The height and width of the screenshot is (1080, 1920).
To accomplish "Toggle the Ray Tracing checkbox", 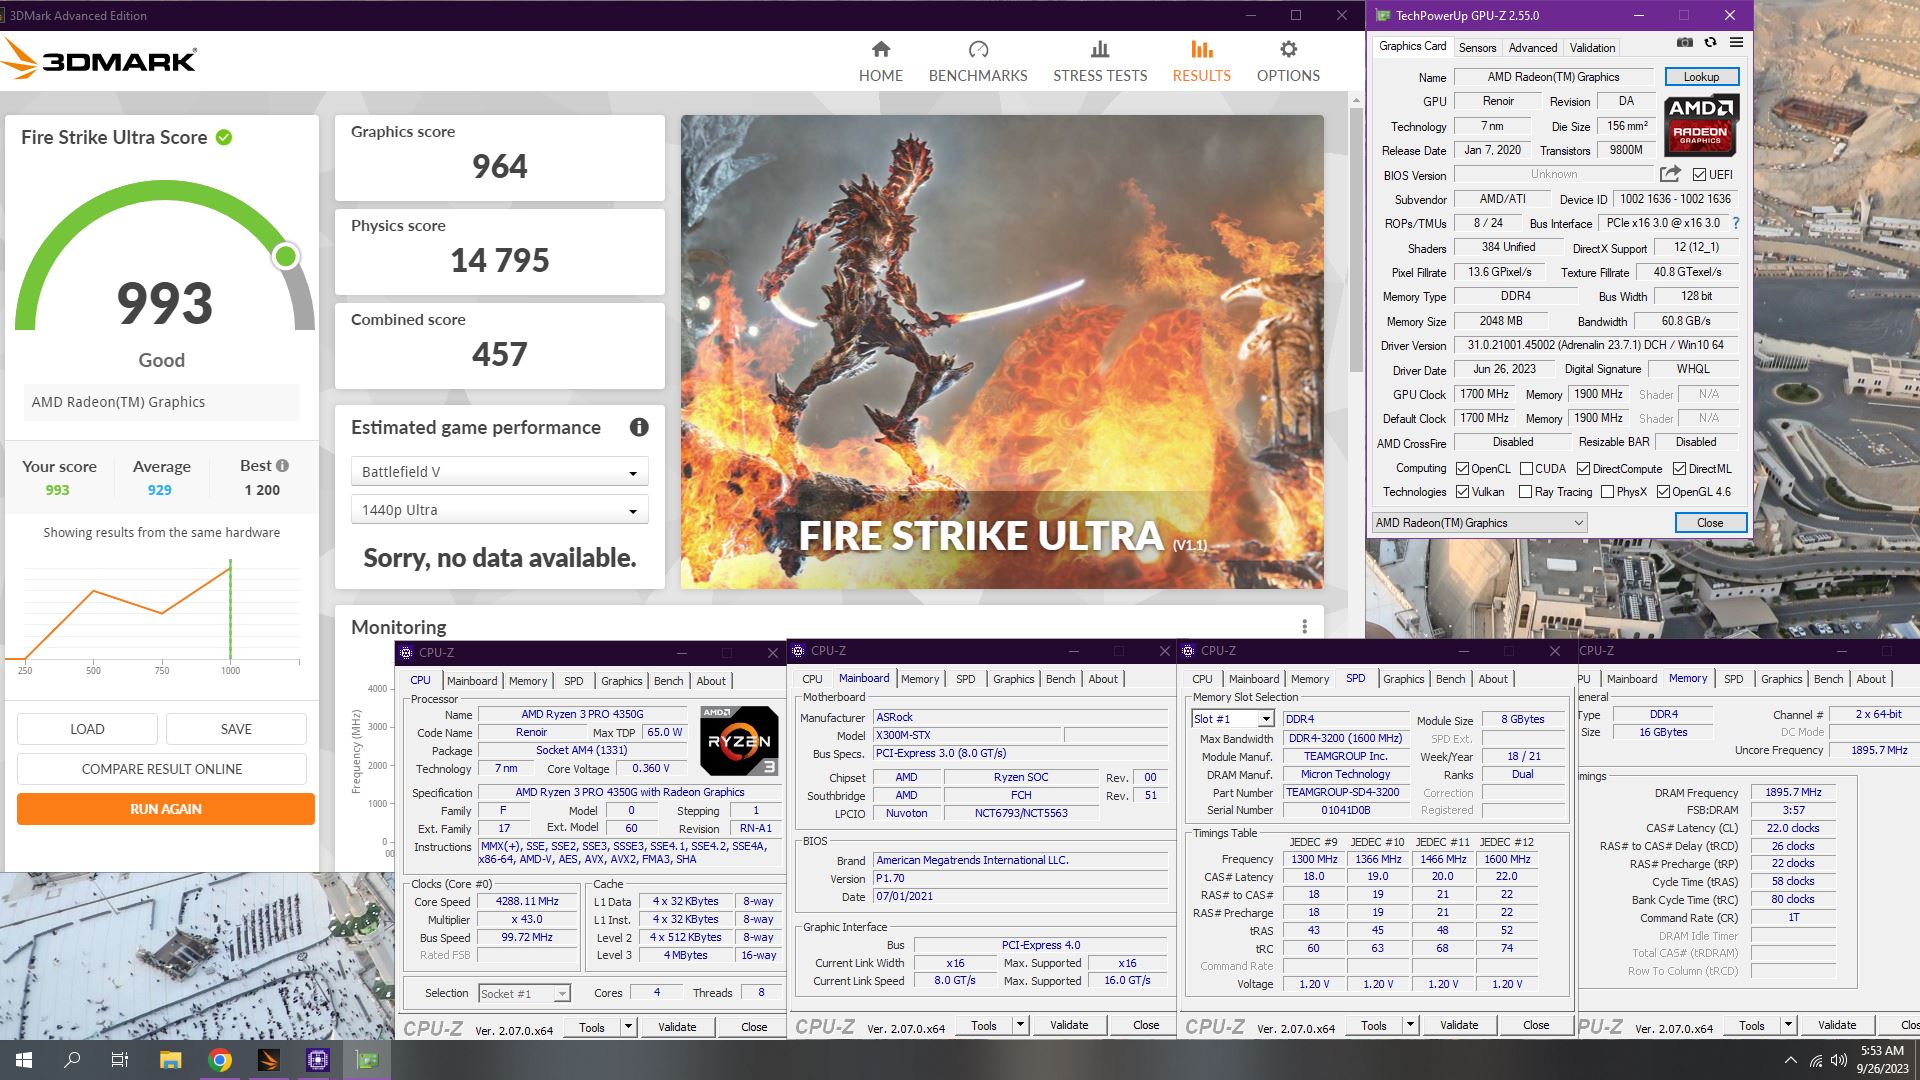I will click(1525, 492).
